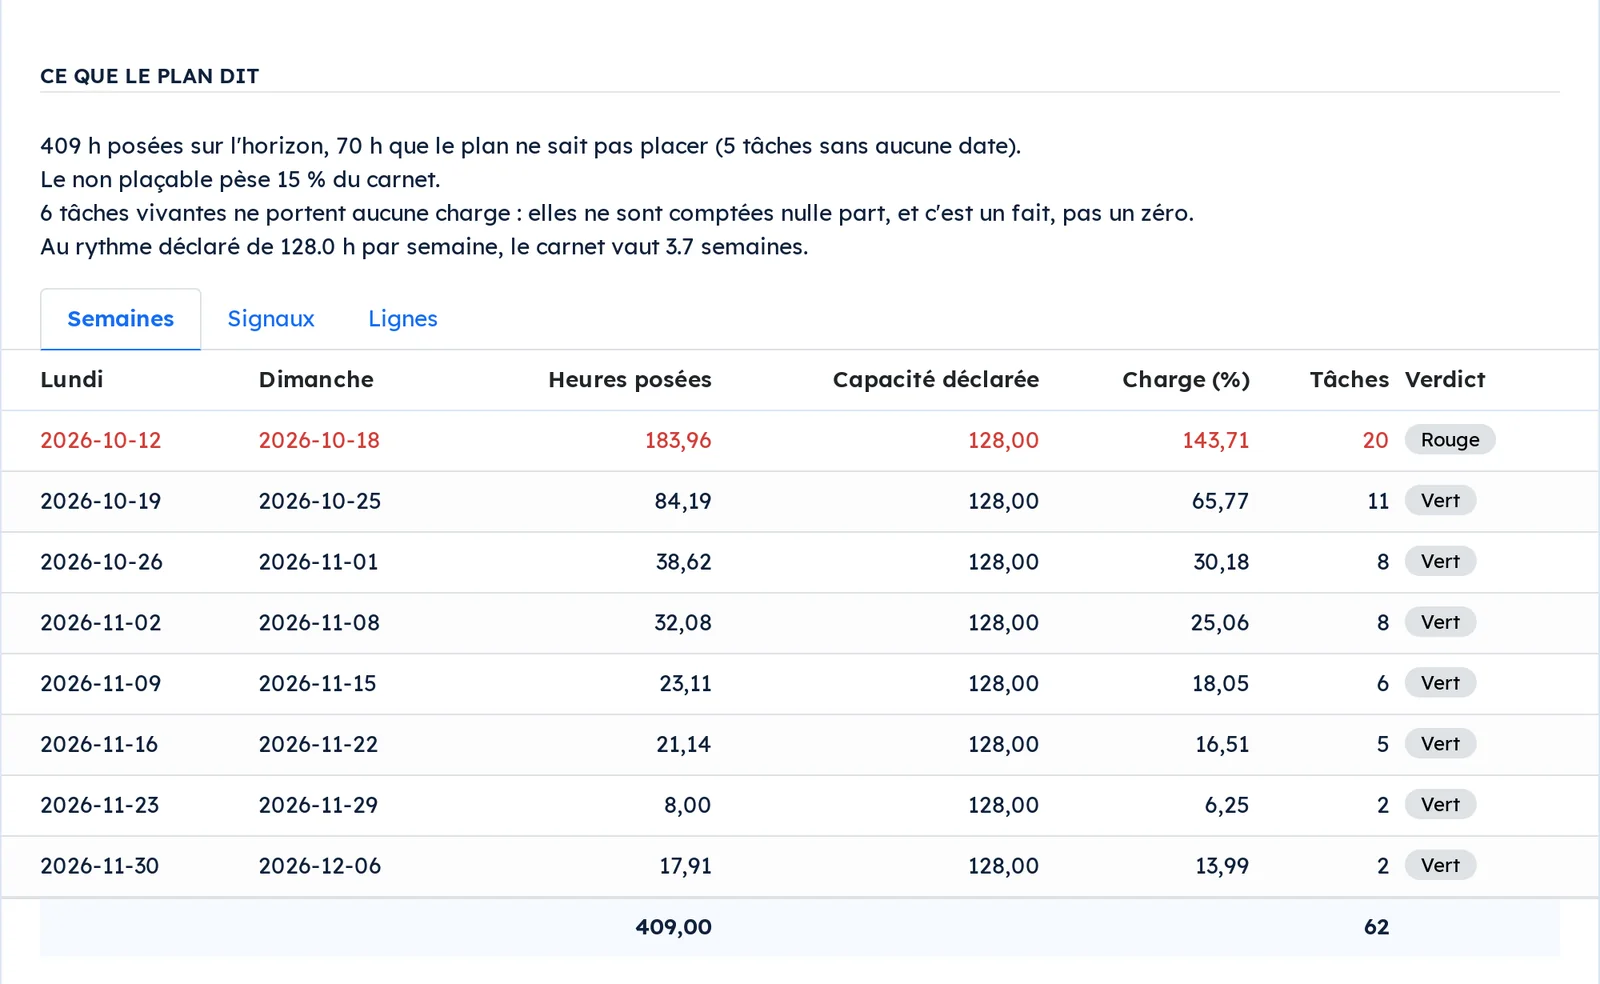Screen dimensions: 1600x984
Task: Click the 16,51 charge percentage cell
Action: point(1222,745)
